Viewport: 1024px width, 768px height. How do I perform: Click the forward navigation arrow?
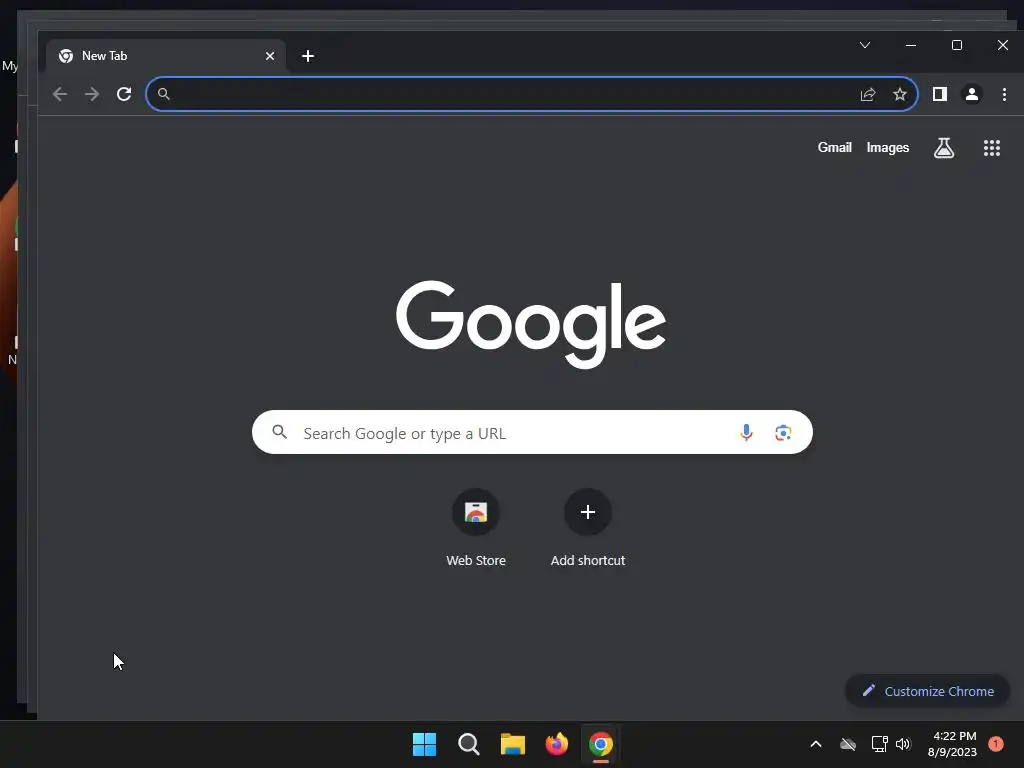92,94
